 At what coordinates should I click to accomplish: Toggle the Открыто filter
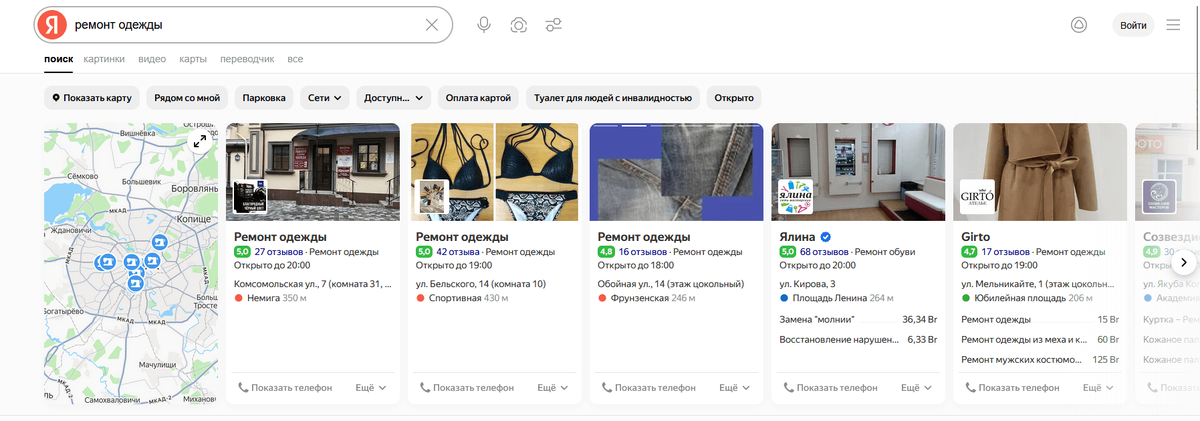(x=734, y=98)
